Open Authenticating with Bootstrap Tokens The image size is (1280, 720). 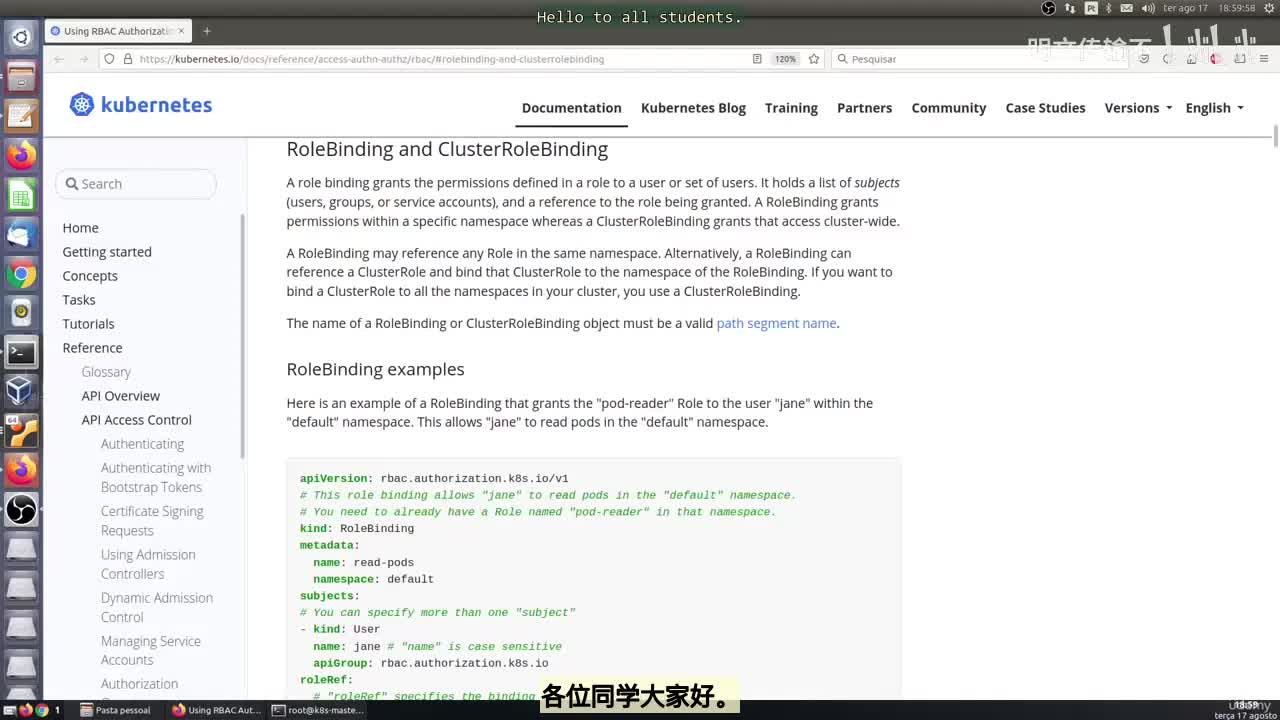click(x=156, y=477)
